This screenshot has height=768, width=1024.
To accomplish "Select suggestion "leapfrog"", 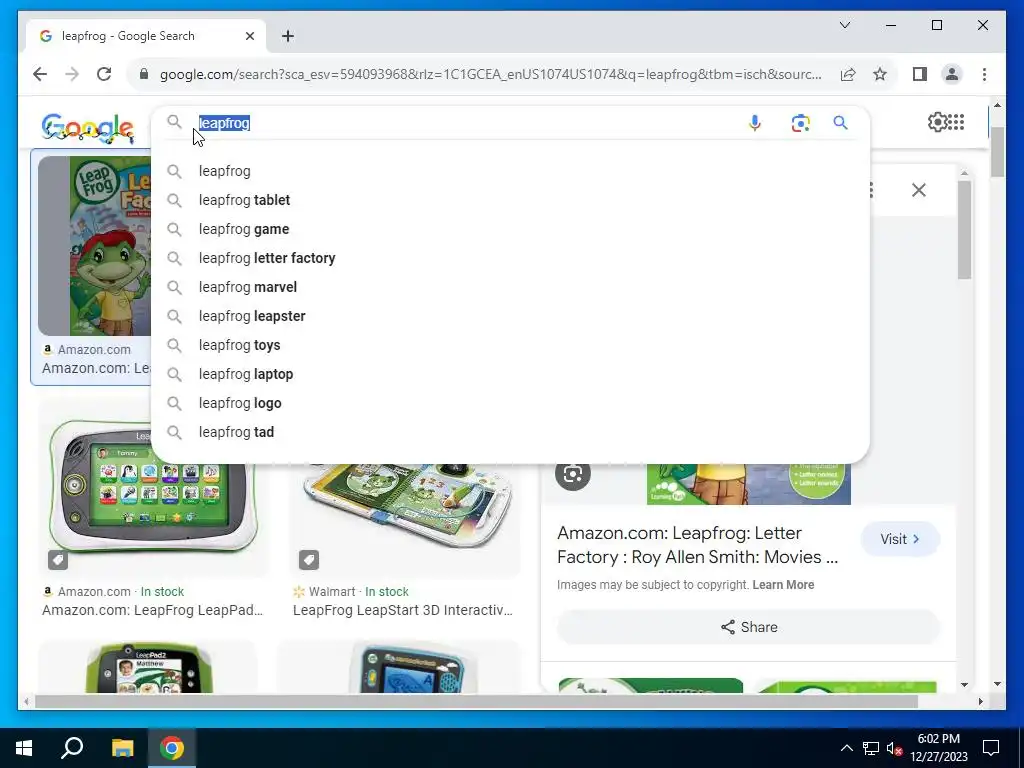I will [510, 171].
